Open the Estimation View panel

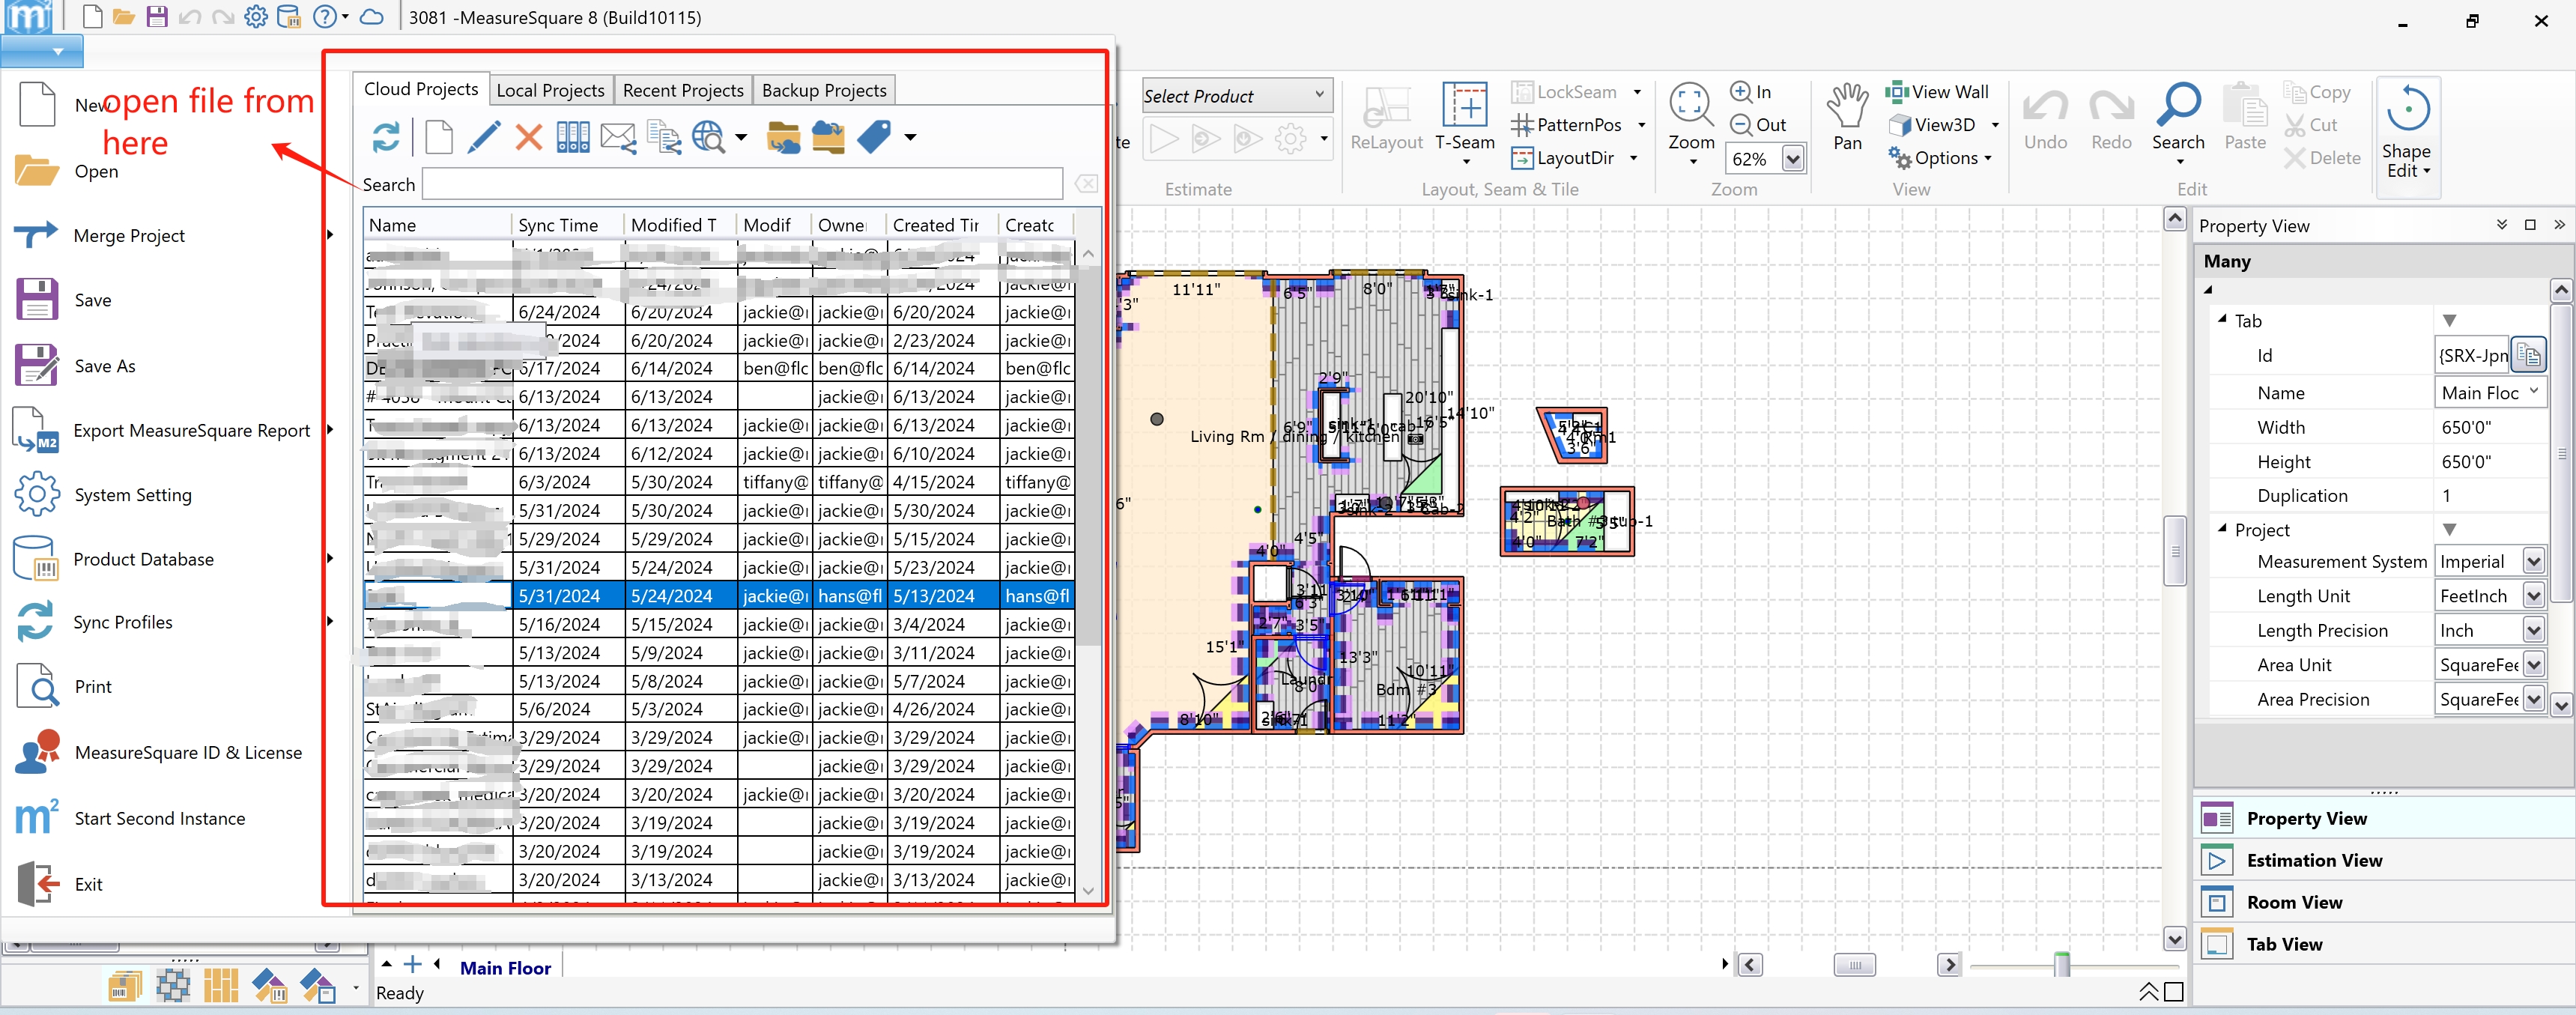coord(2313,860)
